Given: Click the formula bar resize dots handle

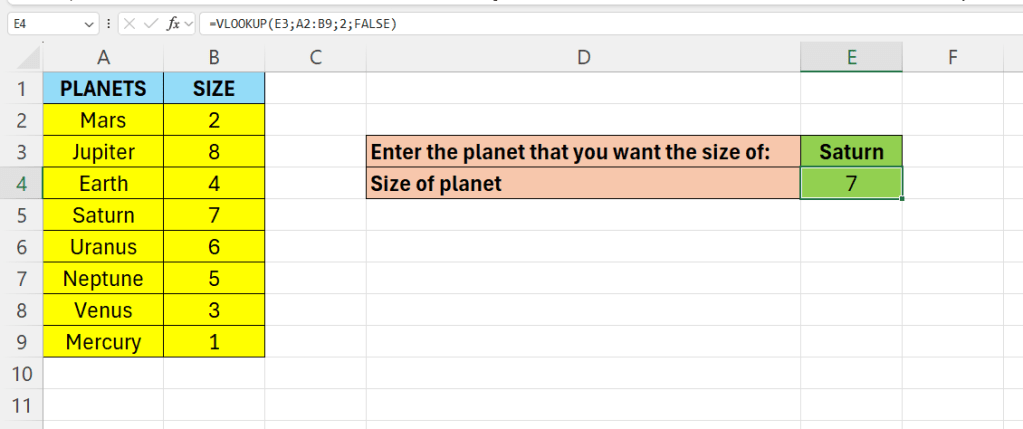Looking at the screenshot, I should tap(109, 22).
